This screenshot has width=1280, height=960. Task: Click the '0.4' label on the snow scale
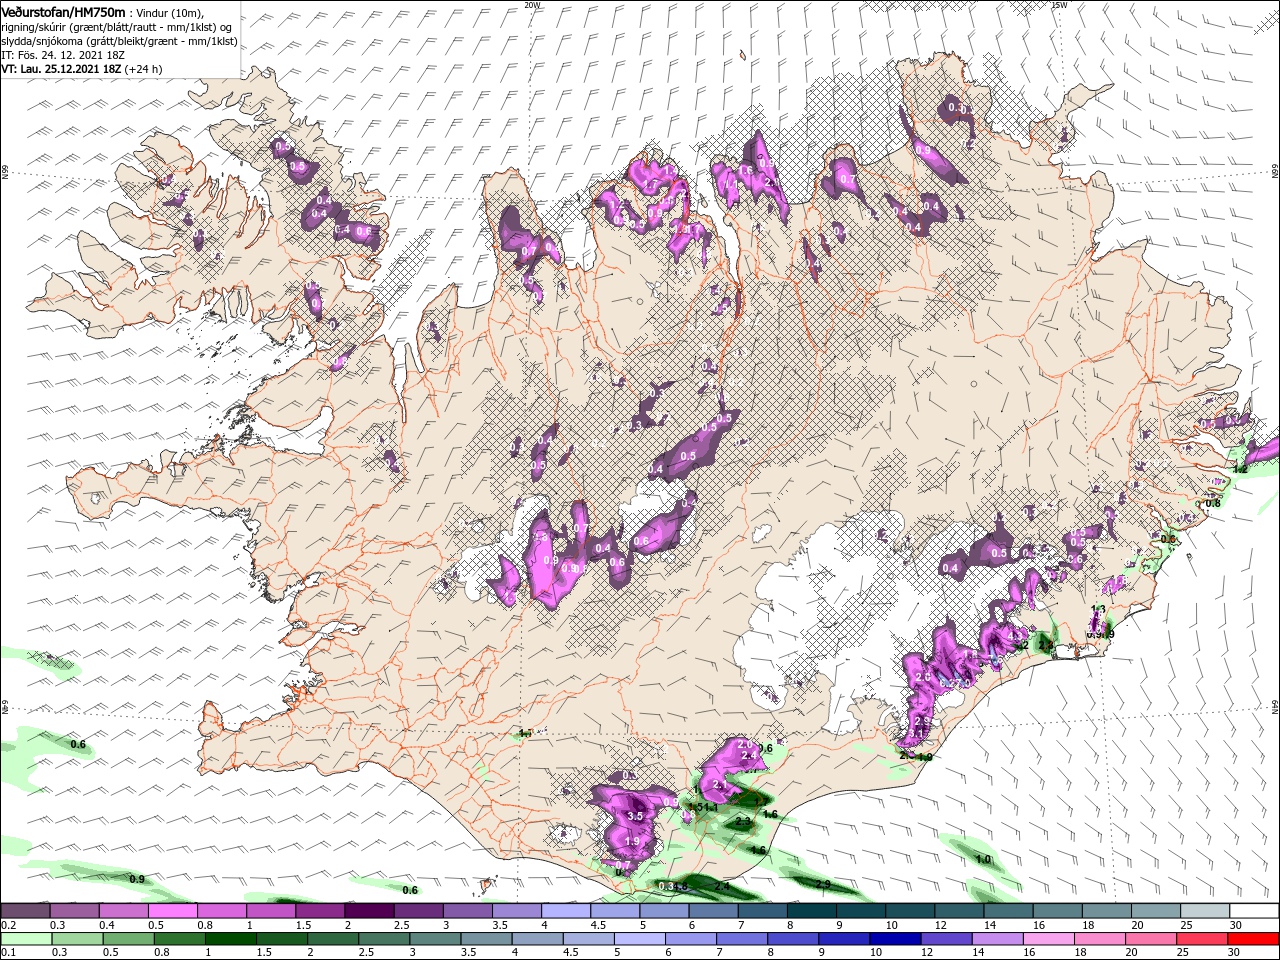(x=106, y=925)
